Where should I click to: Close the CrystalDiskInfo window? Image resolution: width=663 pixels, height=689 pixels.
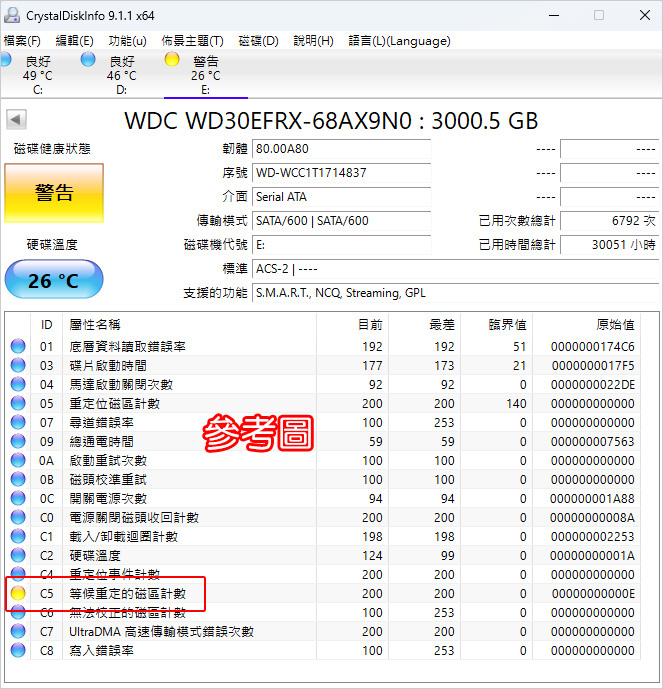(645, 15)
